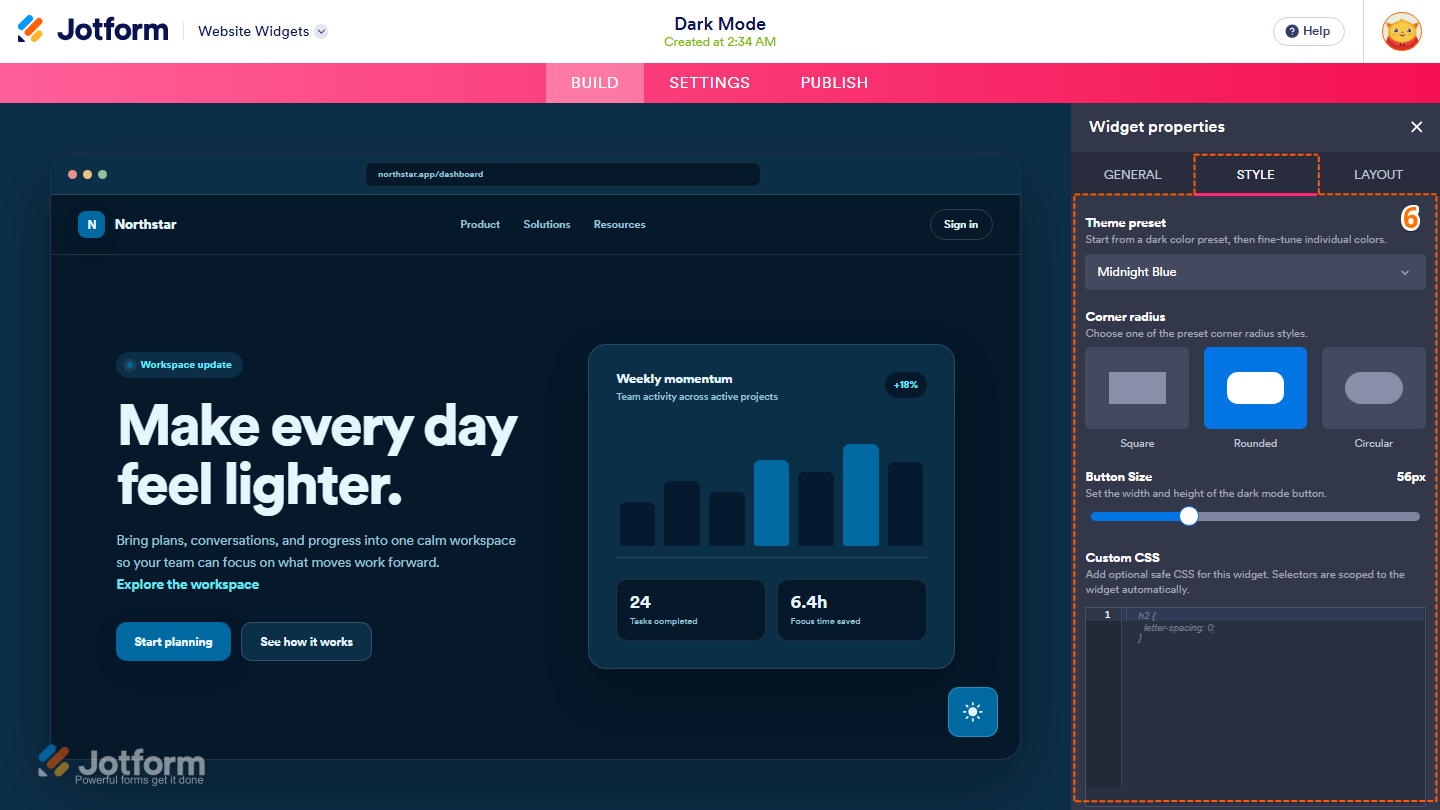1440x810 pixels.
Task: Click the Start planning button
Action: [173, 642]
